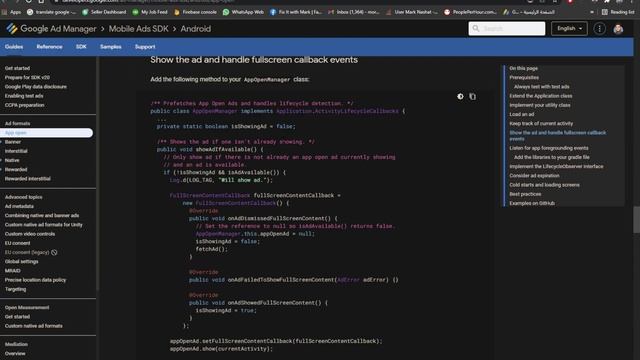
Task: Jump to Keep track of current activity
Action: tap(541, 123)
